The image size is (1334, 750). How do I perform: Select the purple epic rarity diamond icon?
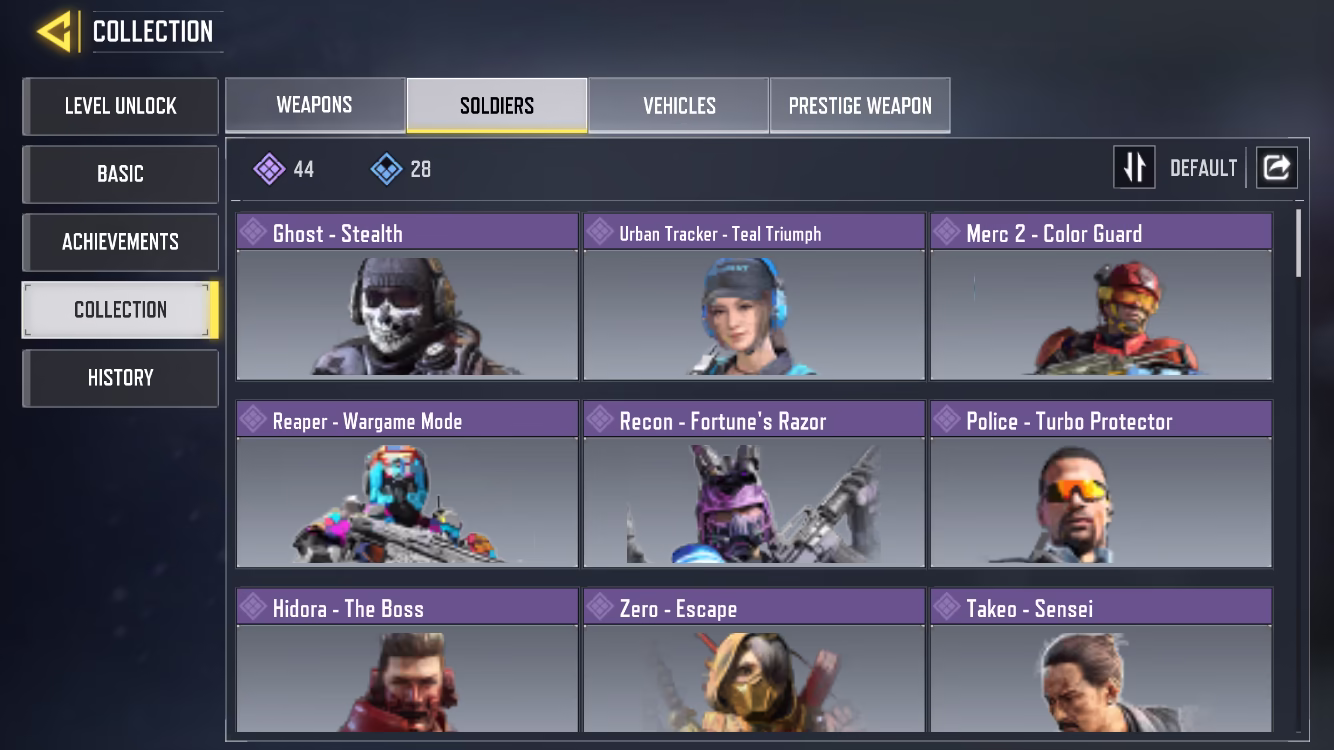[x=269, y=169]
